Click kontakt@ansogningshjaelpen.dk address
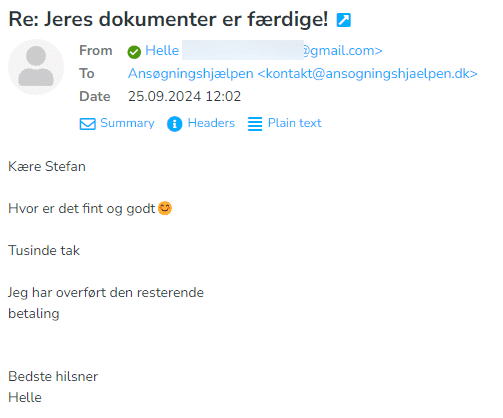The image size is (503, 418). coord(368,74)
